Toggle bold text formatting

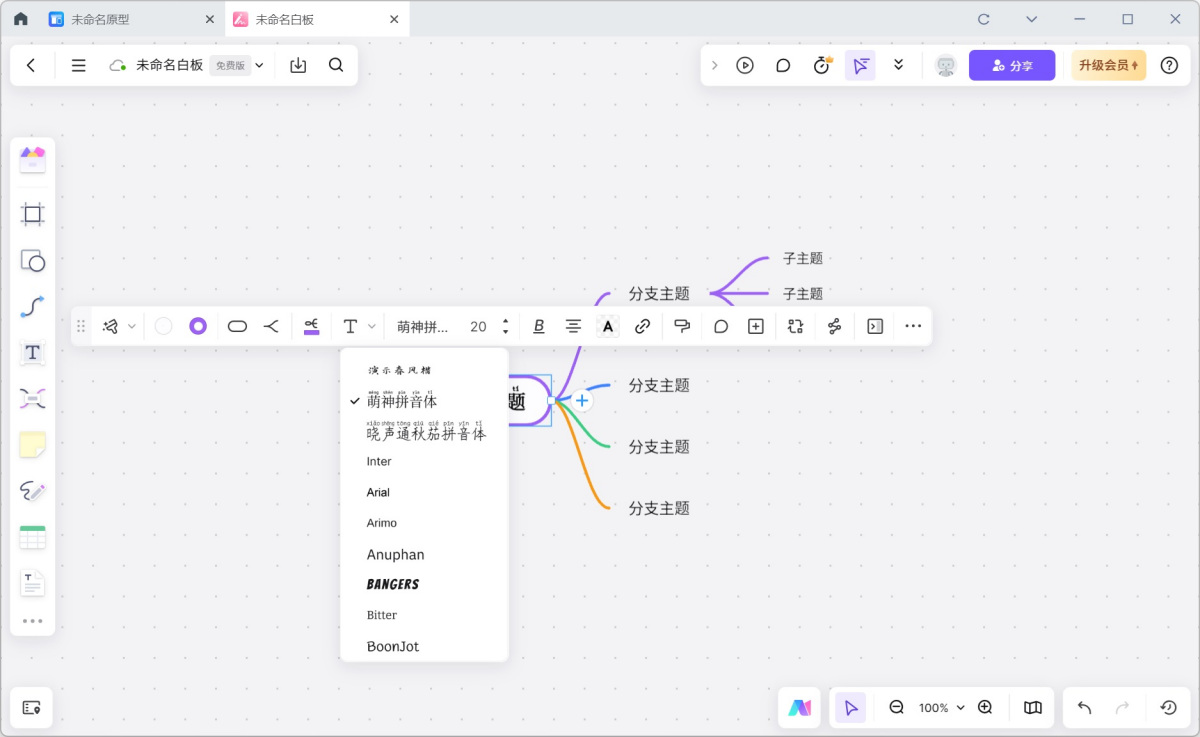tap(539, 326)
